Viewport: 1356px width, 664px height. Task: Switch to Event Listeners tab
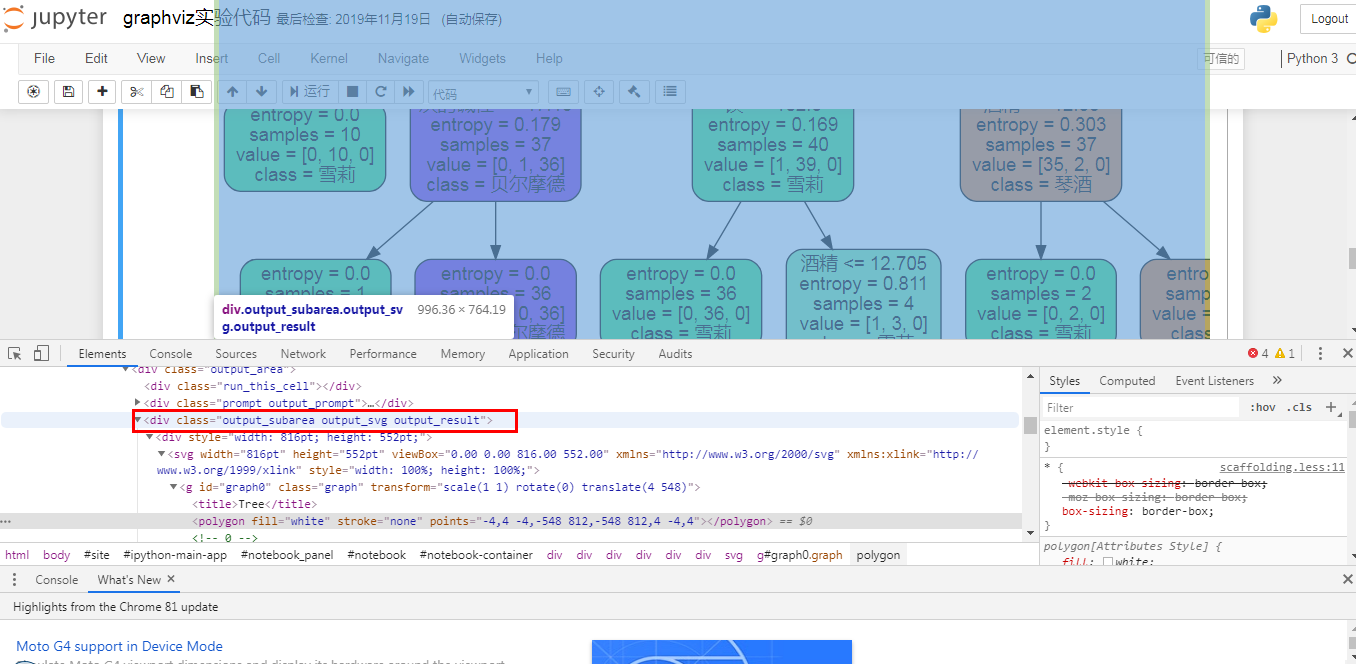[1215, 380]
